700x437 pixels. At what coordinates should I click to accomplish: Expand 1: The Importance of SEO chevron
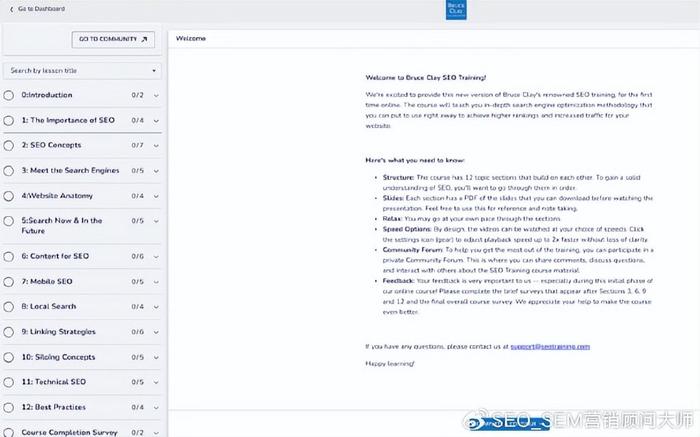point(156,121)
